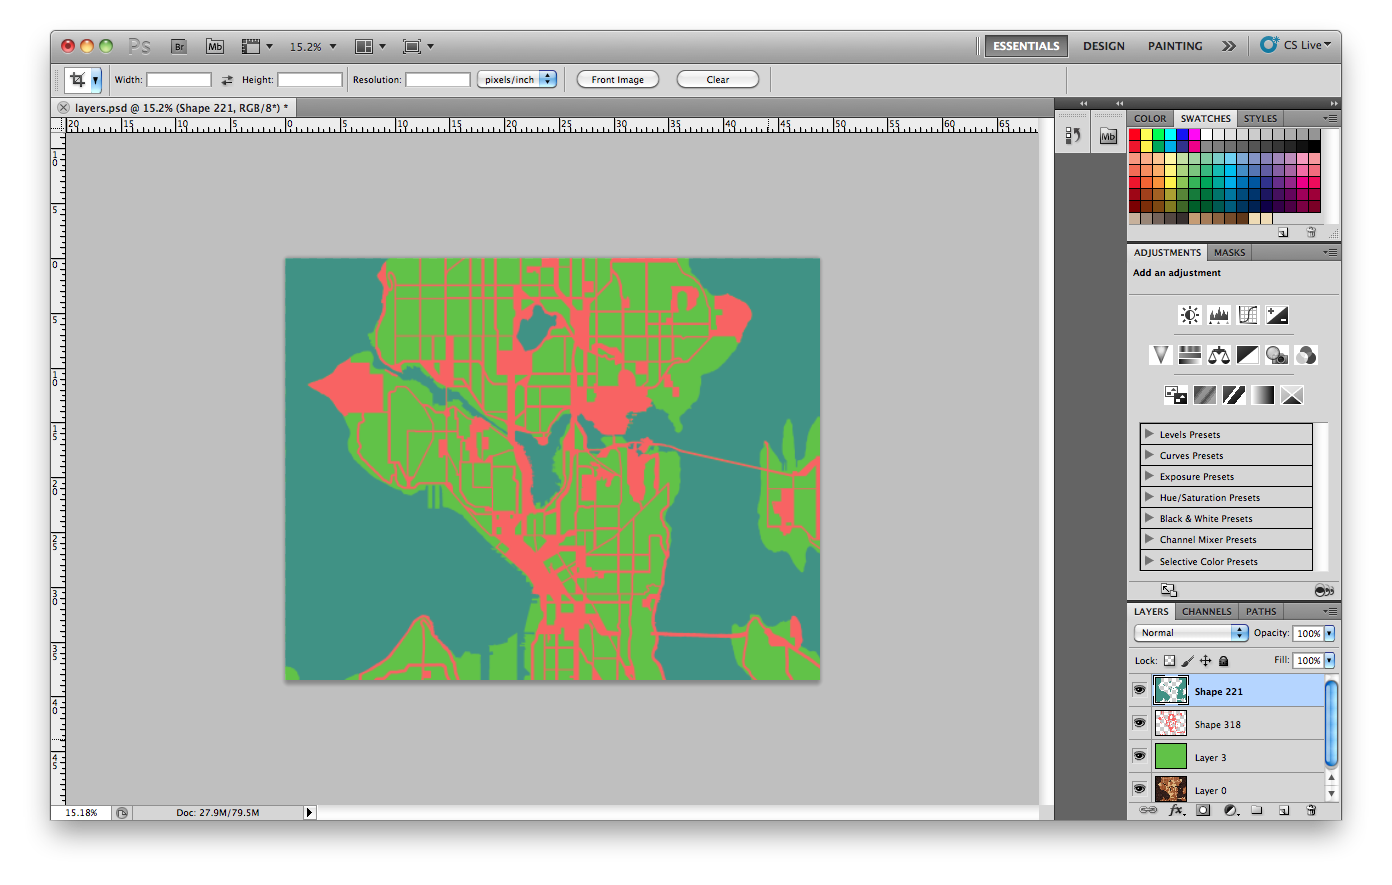Launch Bridge from the application bar
The height and width of the screenshot is (885, 1392).
click(x=179, y=46)
